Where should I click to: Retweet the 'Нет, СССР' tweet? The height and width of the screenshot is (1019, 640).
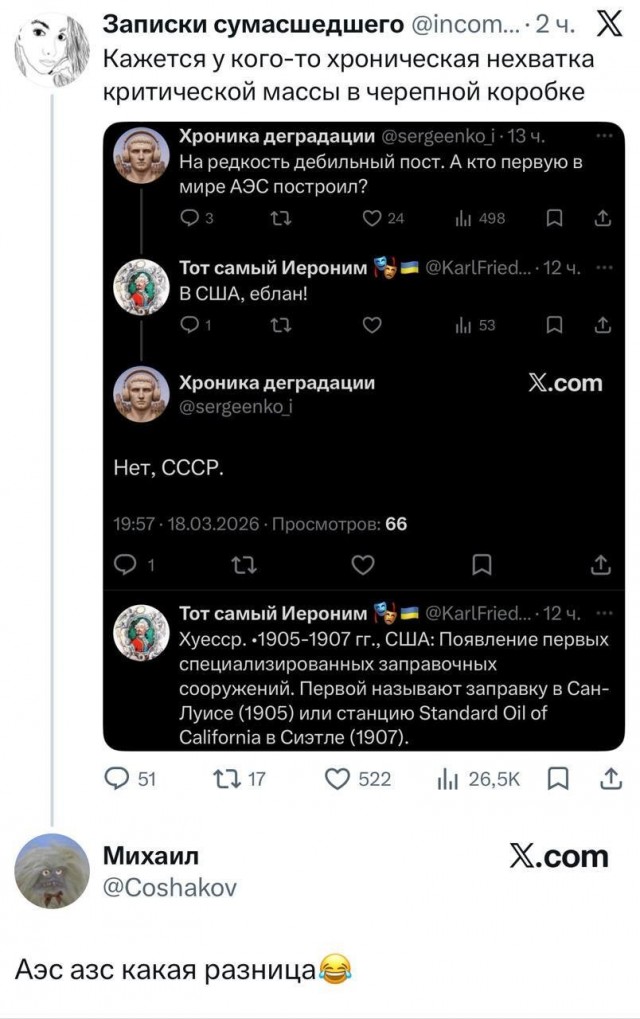click(239, 564)
